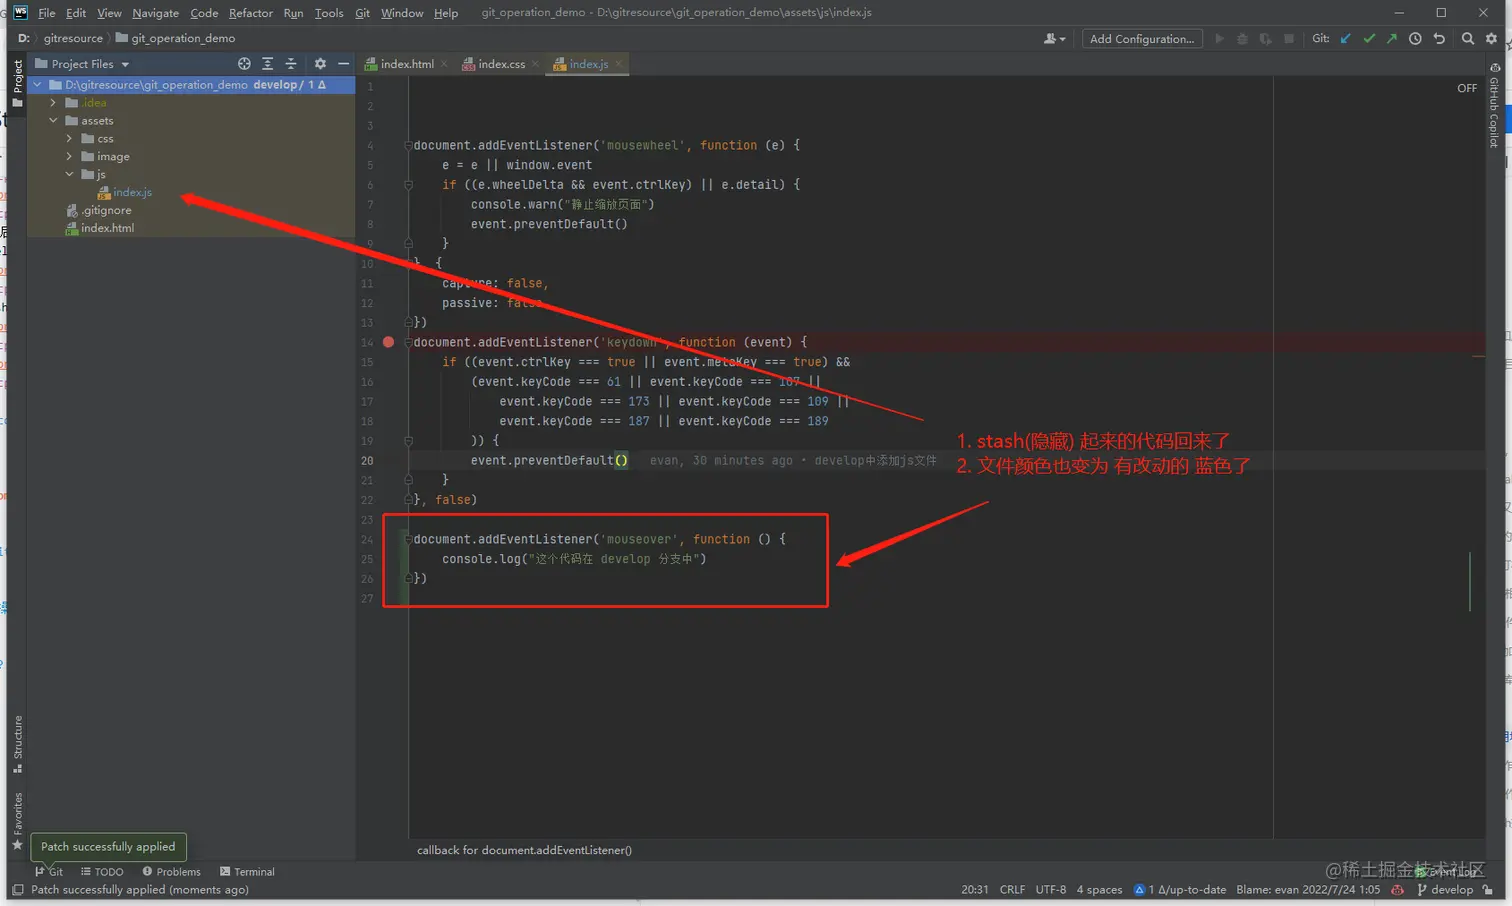Screen dimensions: 1512x906
Task: Open develop branch popup in status bar
Action: pos(1445,890)
